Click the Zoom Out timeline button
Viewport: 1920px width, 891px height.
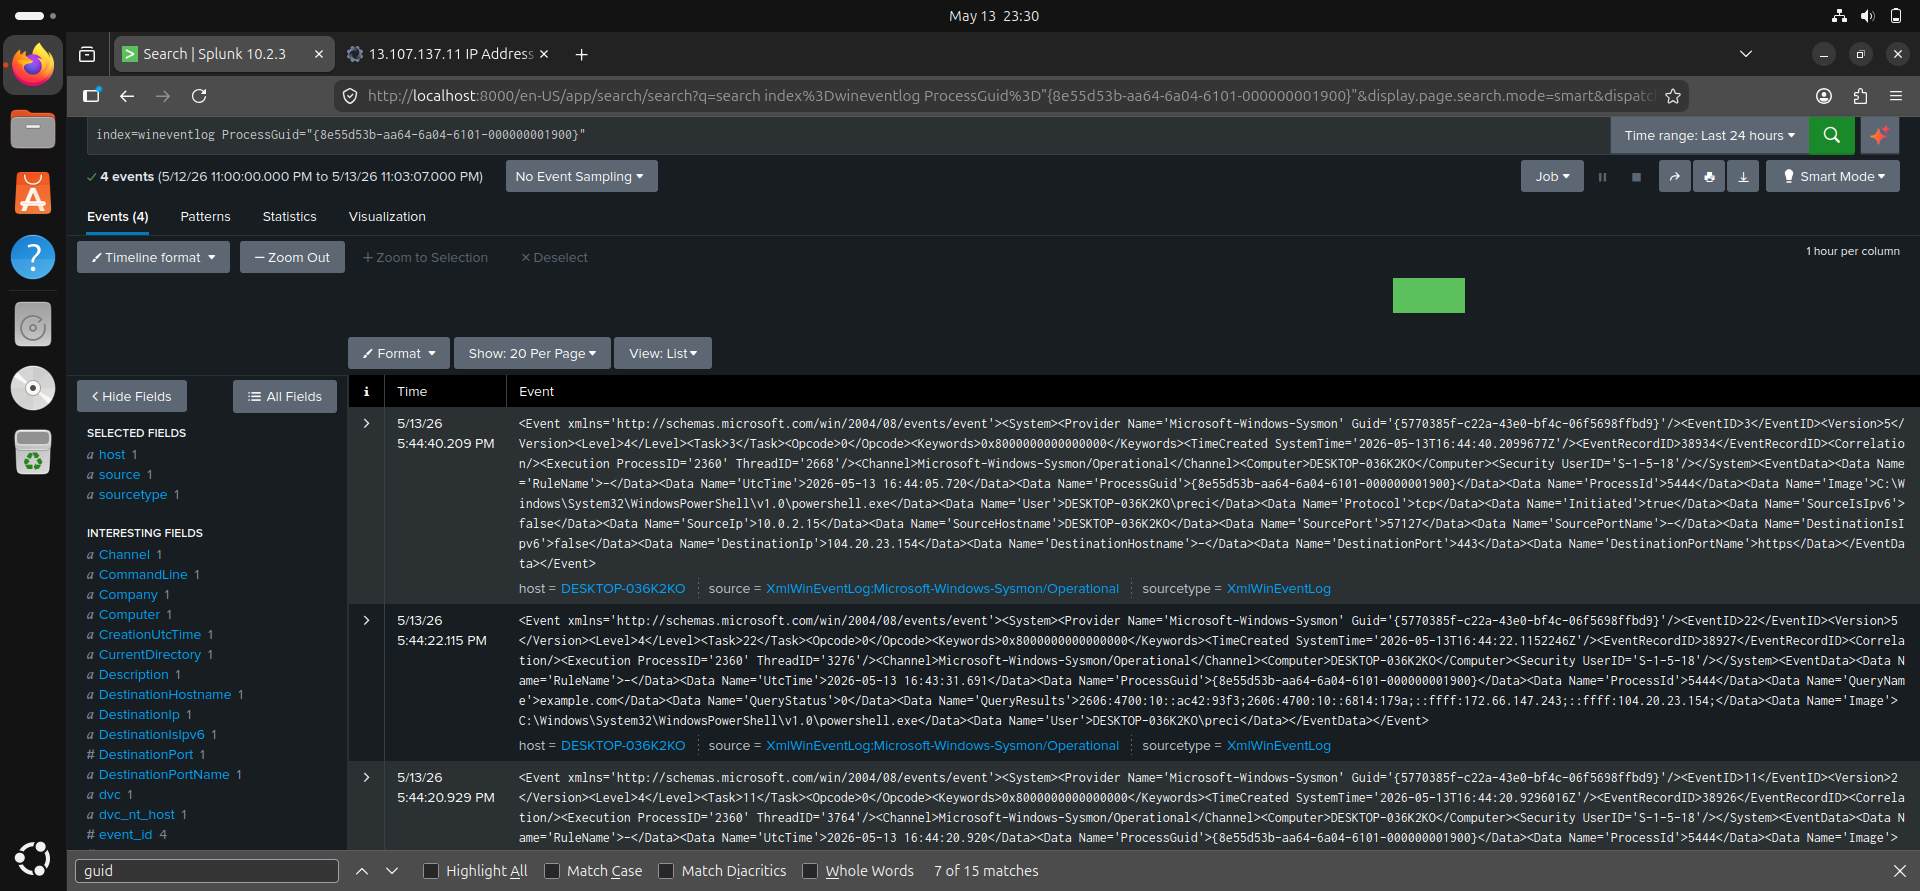click(292, 257)
